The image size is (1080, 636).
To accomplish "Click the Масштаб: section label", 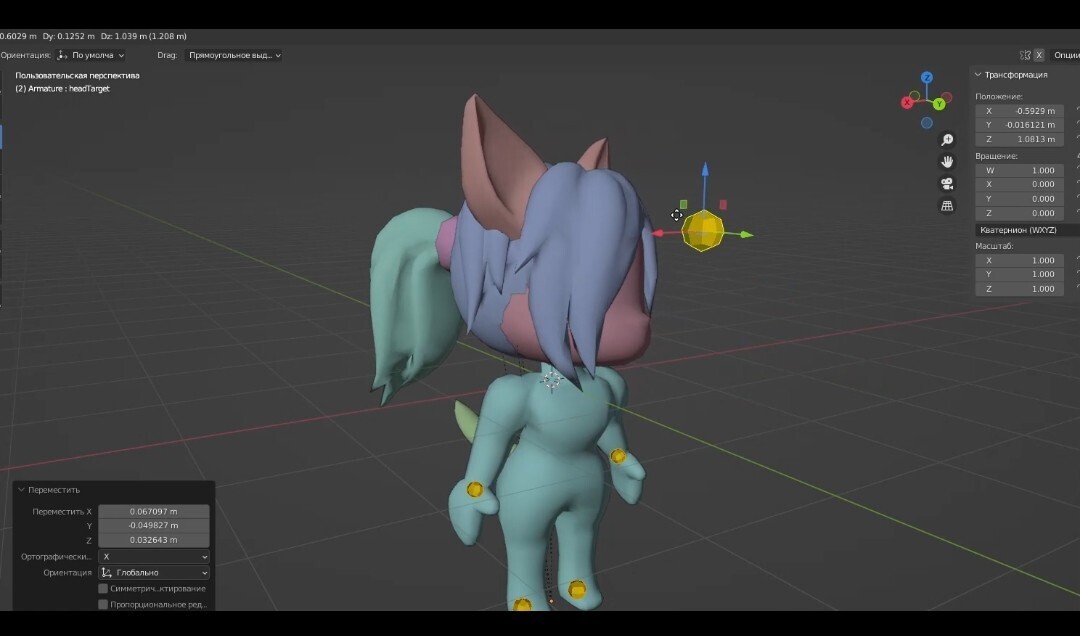I will pyautogui.click(x=994, y=246).
